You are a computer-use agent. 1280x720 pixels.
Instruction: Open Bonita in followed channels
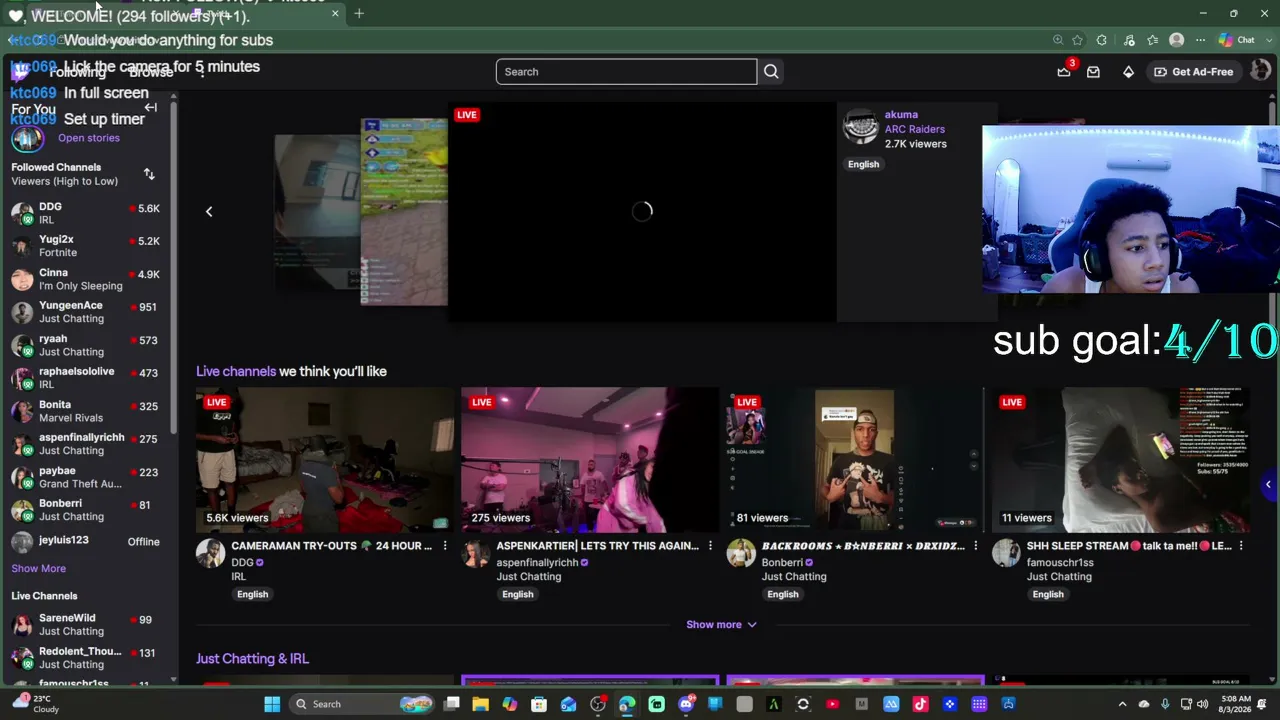[x=86, y=411]
